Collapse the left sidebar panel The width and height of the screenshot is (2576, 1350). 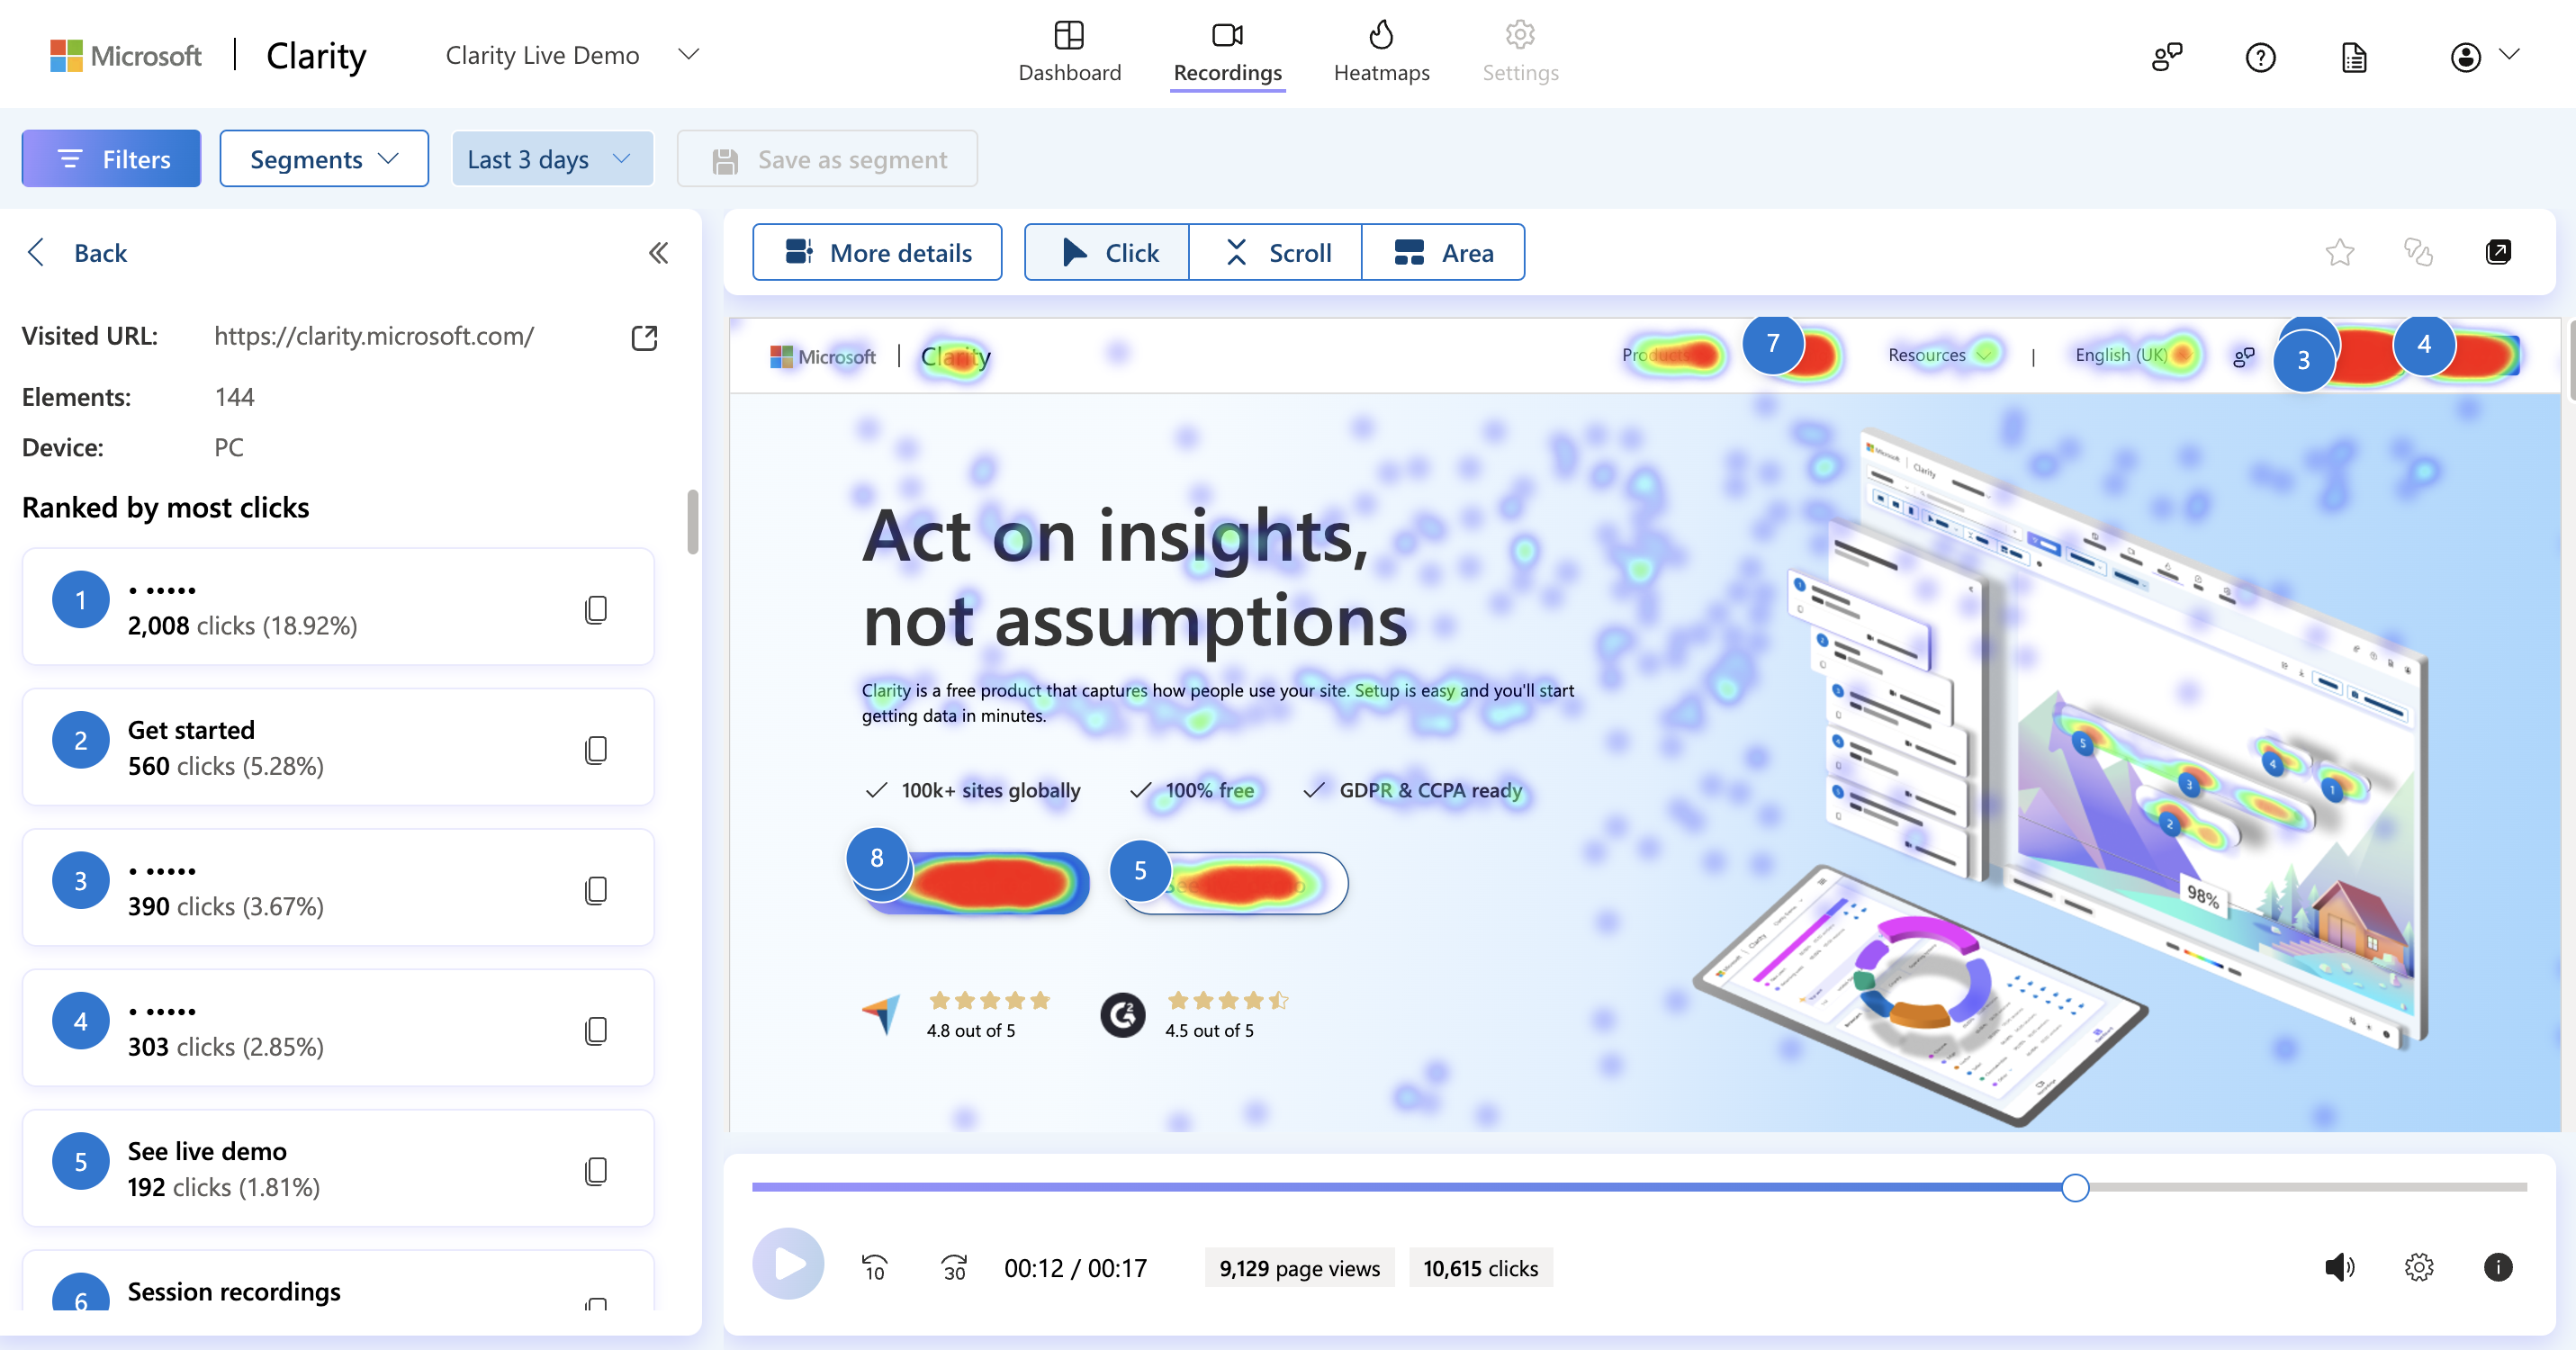pyautogui.click(x=660, y=252)
